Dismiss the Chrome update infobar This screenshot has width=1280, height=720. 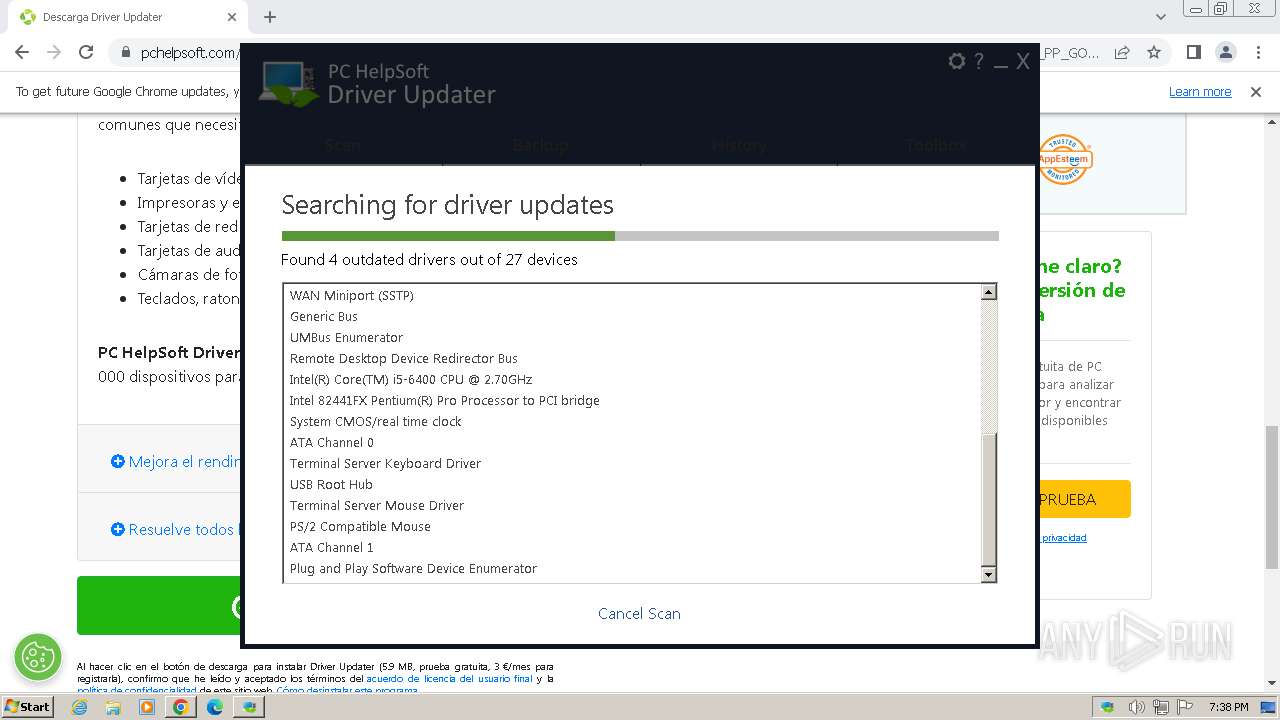coord(1256,91)
